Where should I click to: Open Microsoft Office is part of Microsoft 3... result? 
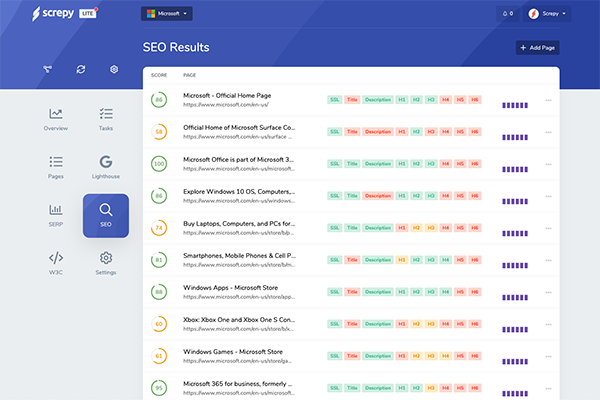tap(238, 160)
